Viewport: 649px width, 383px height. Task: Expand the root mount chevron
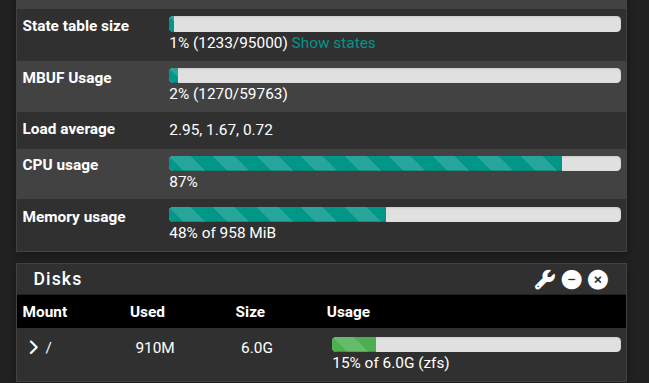[x=34, y=347]
